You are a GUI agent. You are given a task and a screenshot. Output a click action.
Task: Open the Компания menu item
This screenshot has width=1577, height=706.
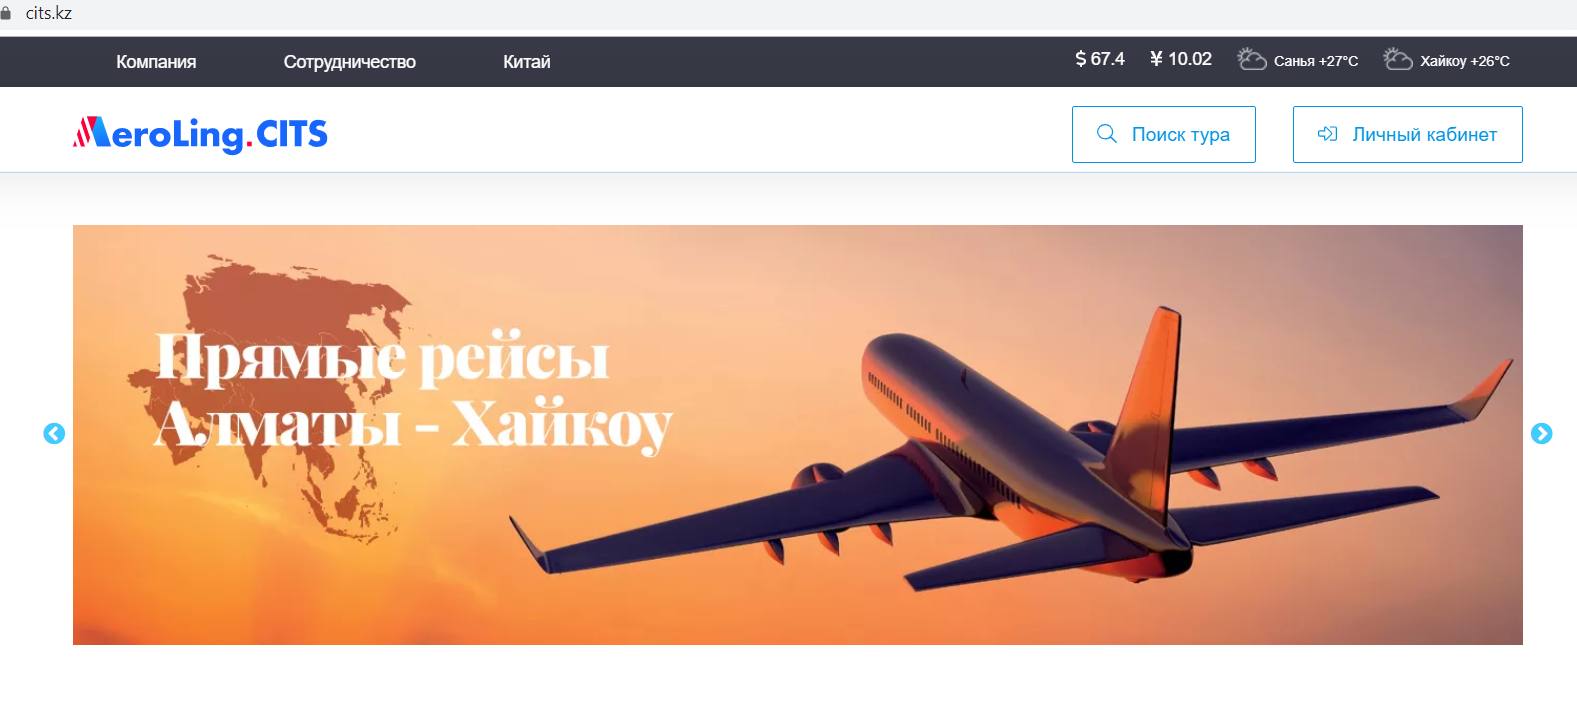pyautogui.click(x=156, y=62)
